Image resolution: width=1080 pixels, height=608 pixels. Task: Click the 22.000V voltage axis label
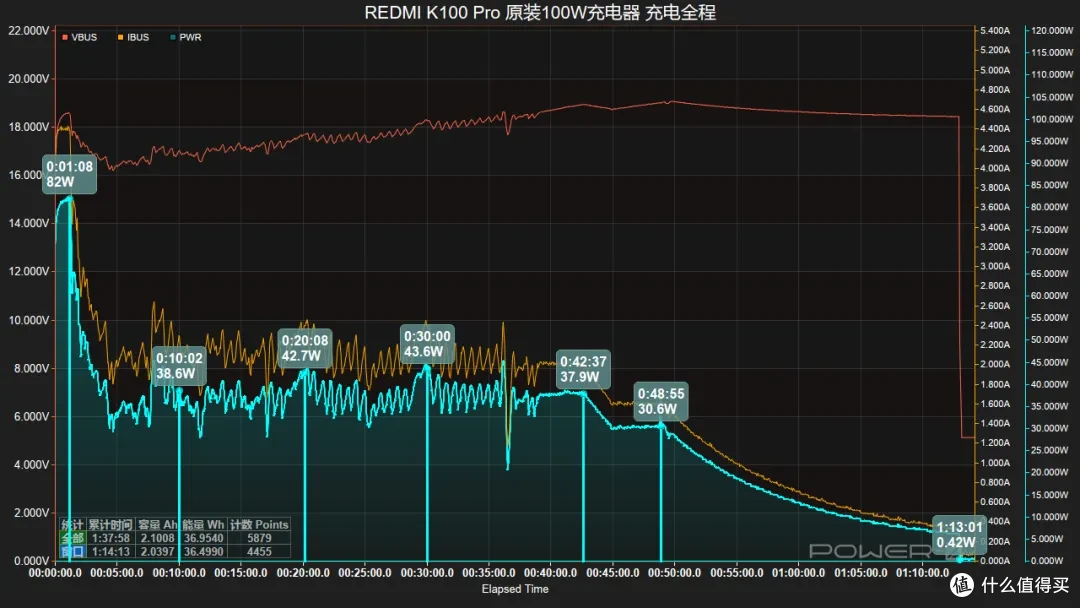pyautogui.click(x=28, y=31)
